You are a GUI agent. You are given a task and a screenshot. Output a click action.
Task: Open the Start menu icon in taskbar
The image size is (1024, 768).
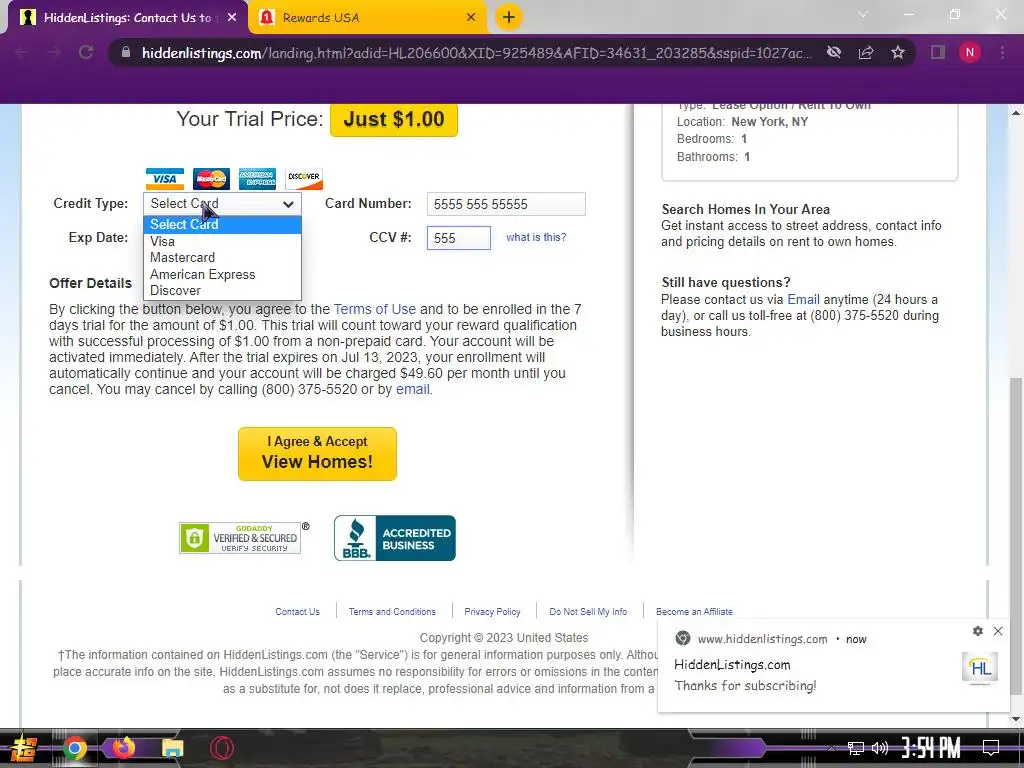point(24,748)
